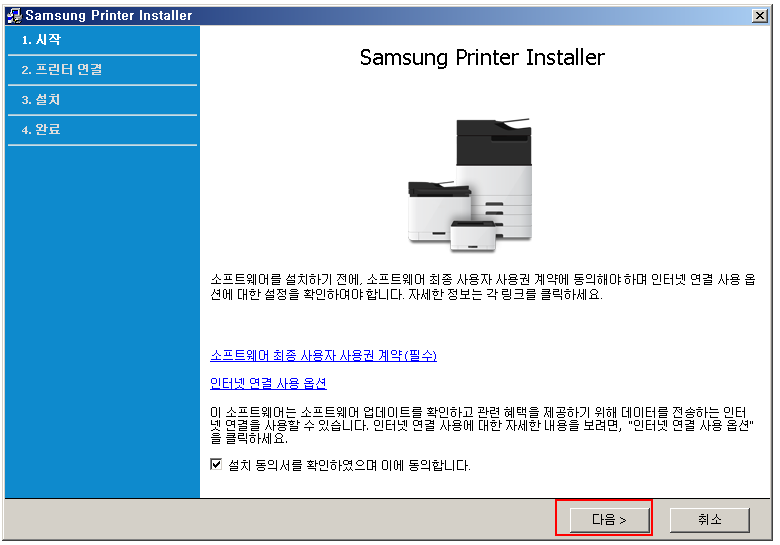
Task: Click the 취소 button
Action: [x=709, y=520]
